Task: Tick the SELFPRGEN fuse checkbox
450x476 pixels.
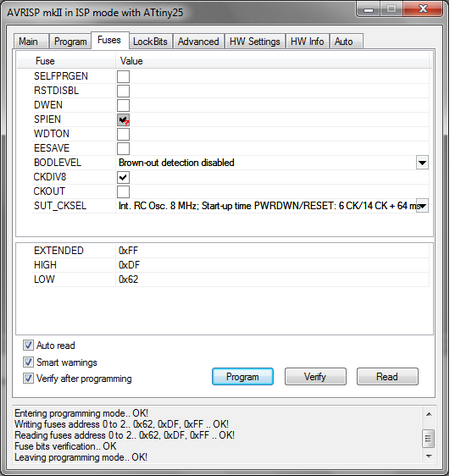Action: coord(123,76)
